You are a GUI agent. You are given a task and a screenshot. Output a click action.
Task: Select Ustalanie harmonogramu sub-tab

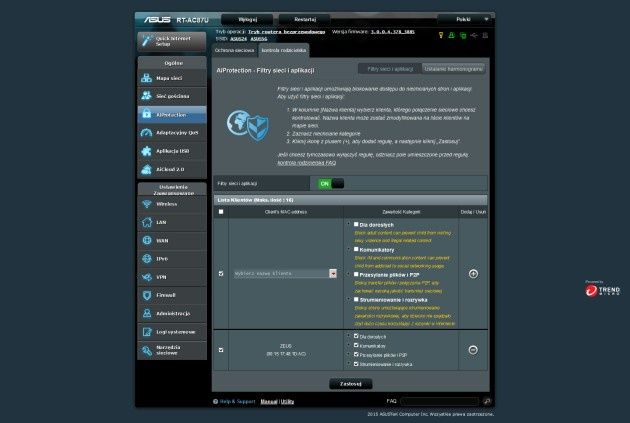[454, 69]
